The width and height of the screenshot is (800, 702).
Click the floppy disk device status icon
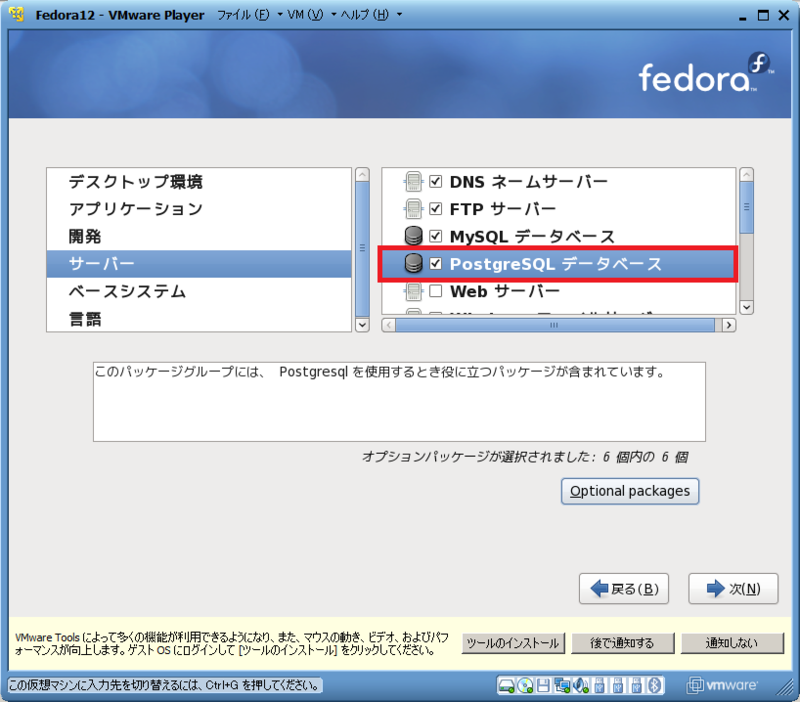click(x=543, y=687)
